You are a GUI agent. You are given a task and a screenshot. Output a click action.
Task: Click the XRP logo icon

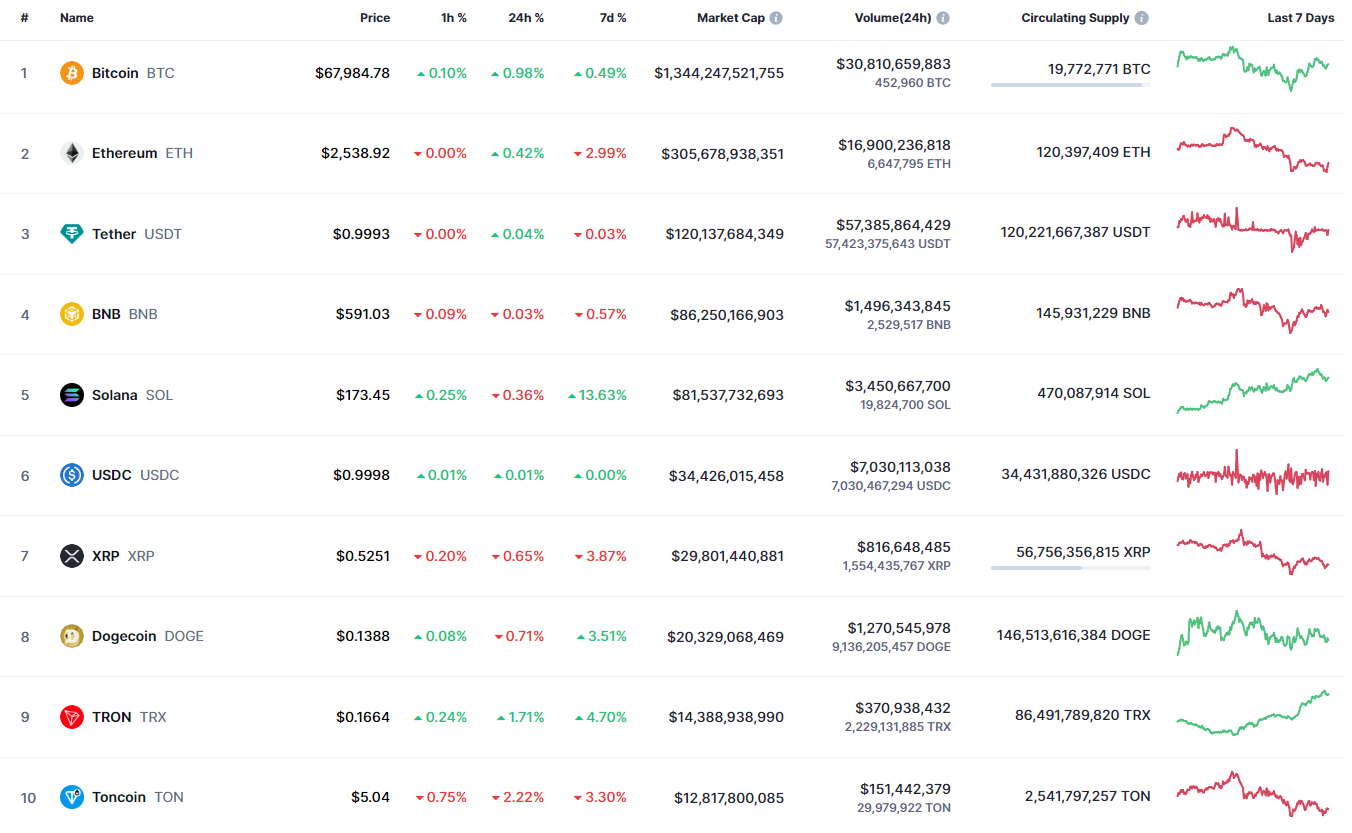coord(72,556)
